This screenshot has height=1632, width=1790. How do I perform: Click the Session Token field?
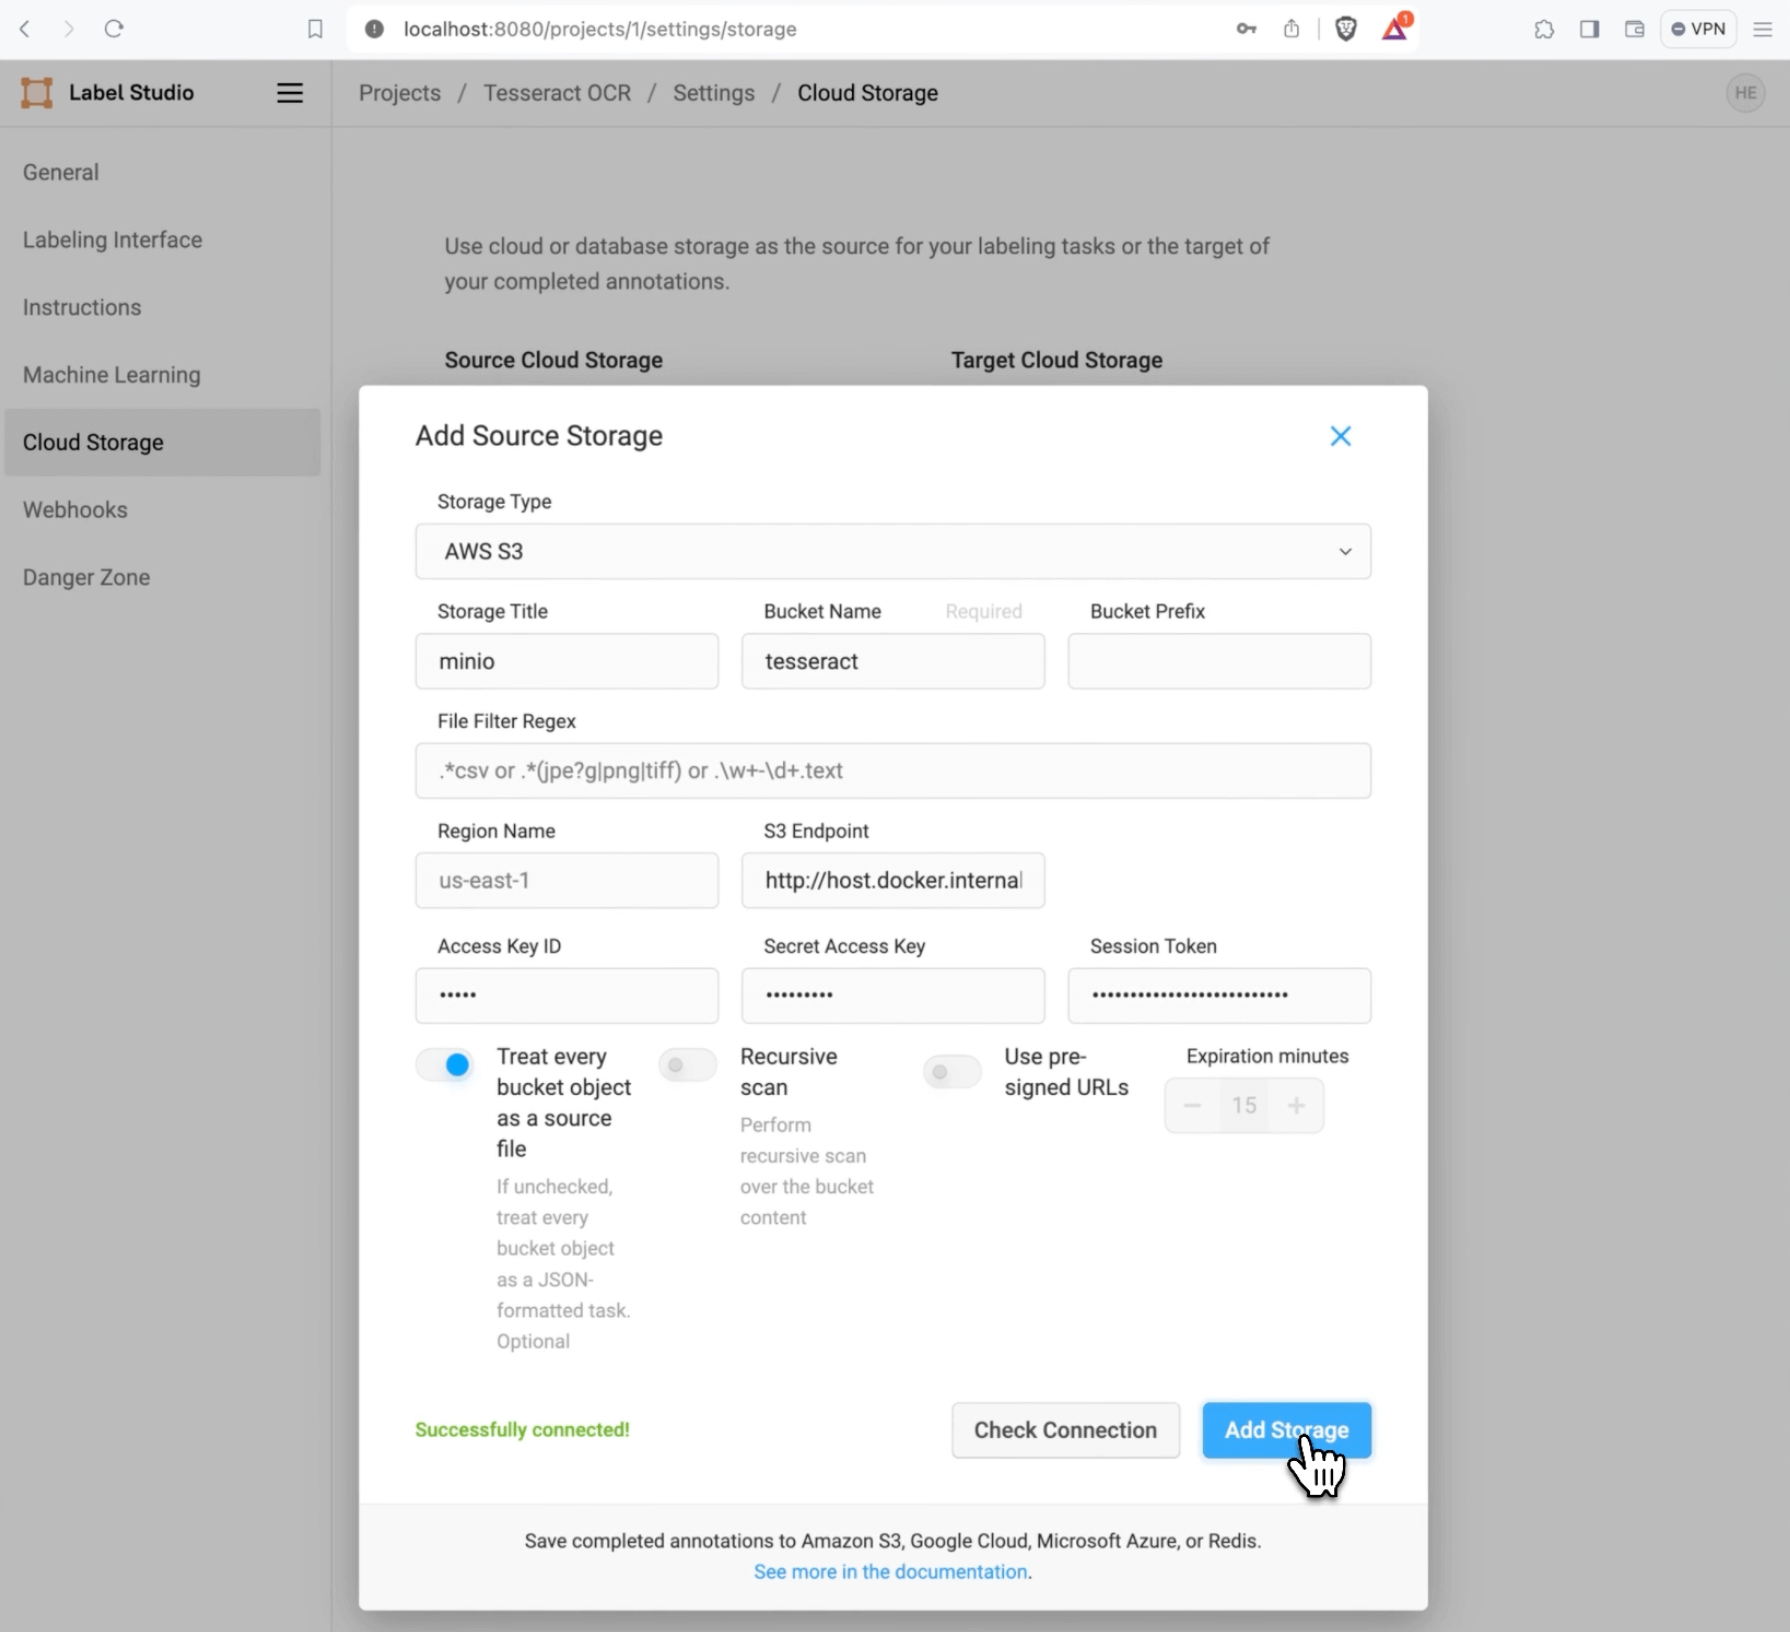(1219, 995)
